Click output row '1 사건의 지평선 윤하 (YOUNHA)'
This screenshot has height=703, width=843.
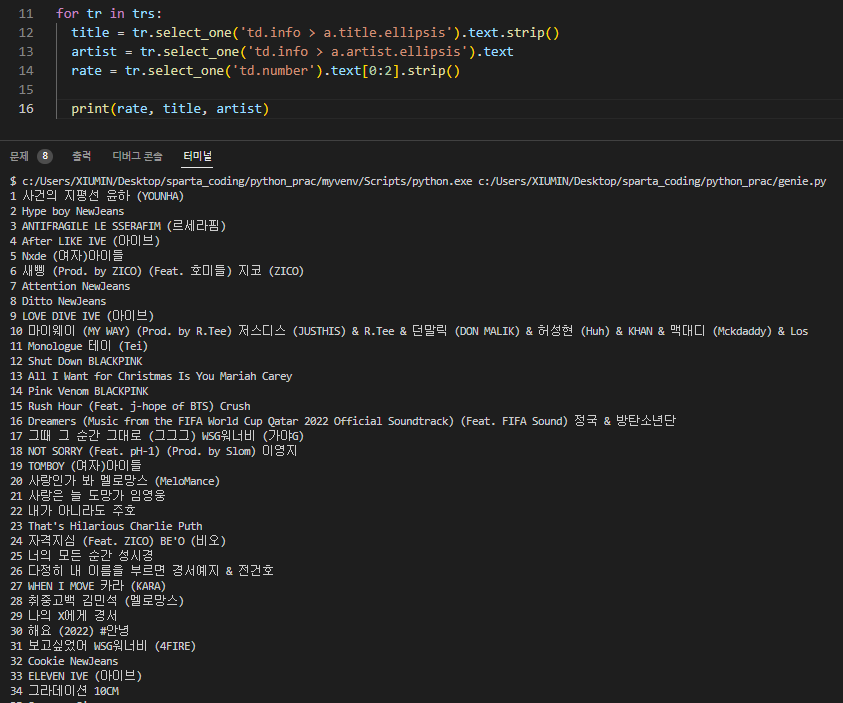pos(97,196)
